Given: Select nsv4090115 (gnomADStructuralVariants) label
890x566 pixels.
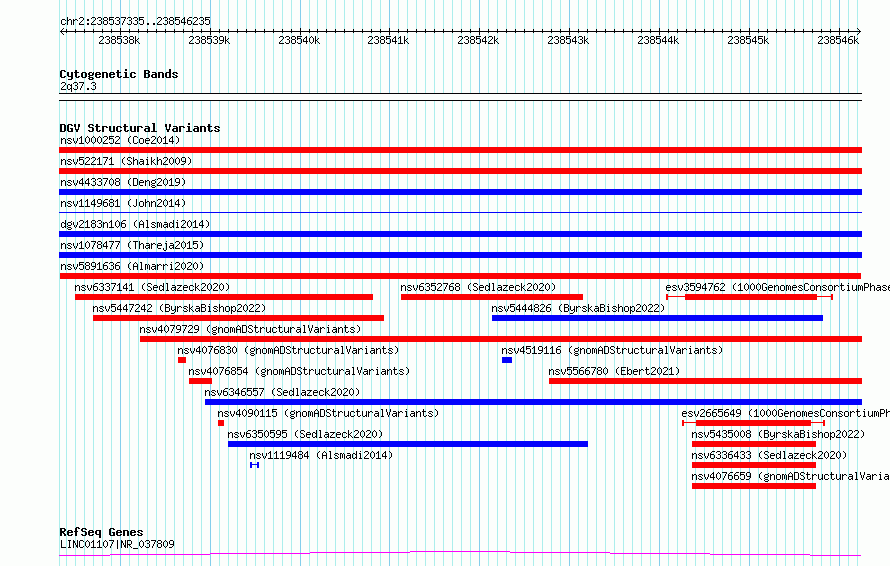Looking at the screenshot, I should [328, 413].
